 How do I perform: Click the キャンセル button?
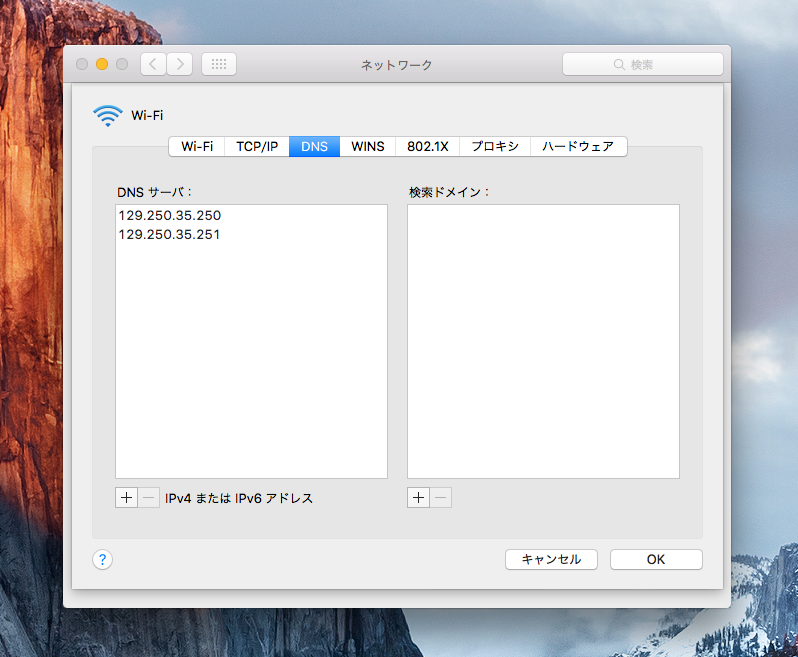(x=551, y=560)
